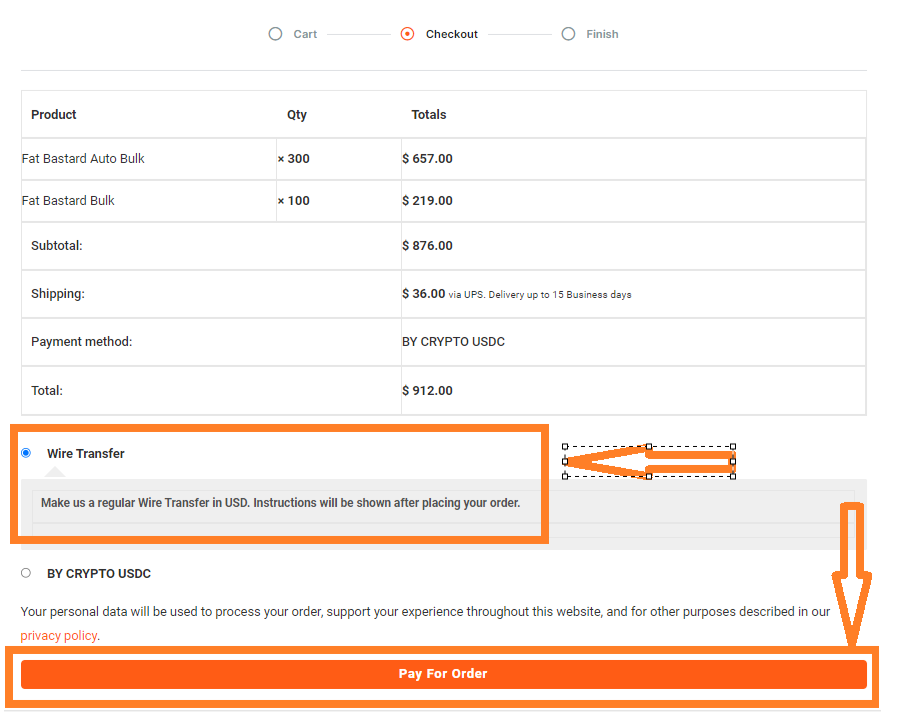The image size is (898, 723).
Task: Select the Checkout step indicator circle
Action: [x=407, y=34]
